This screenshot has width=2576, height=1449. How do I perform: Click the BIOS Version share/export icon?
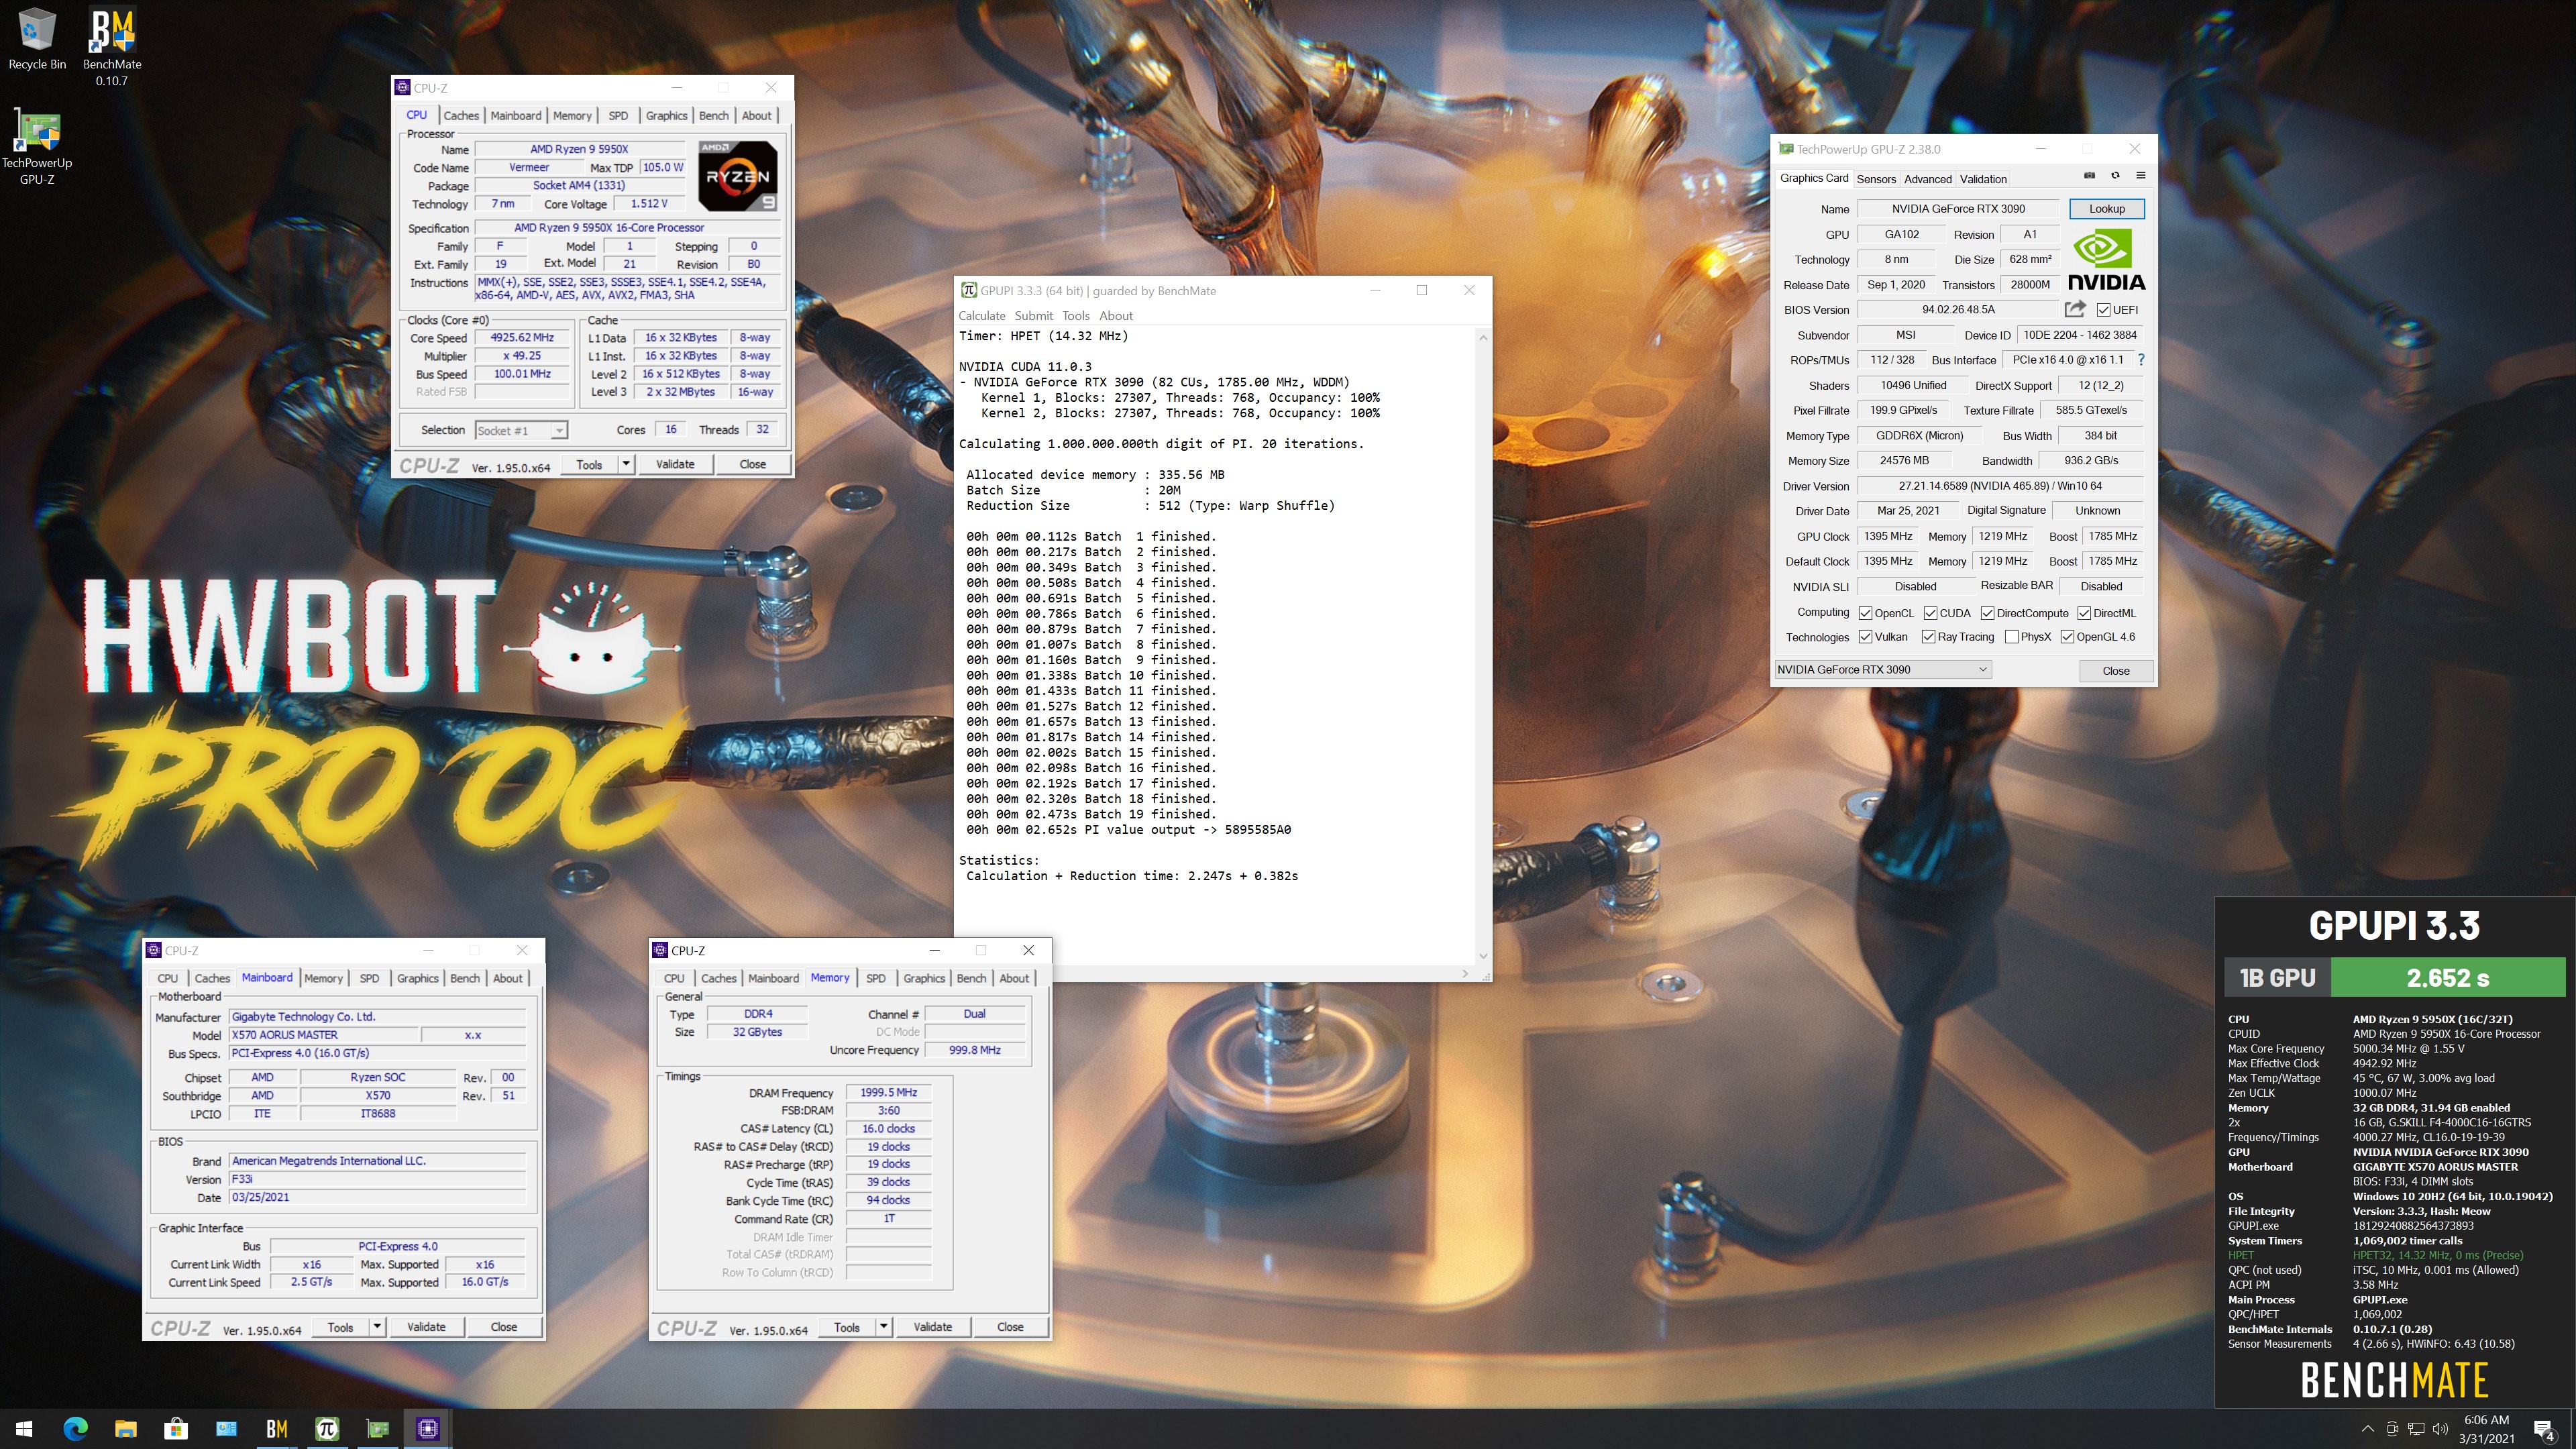[x=2075, y=309]
